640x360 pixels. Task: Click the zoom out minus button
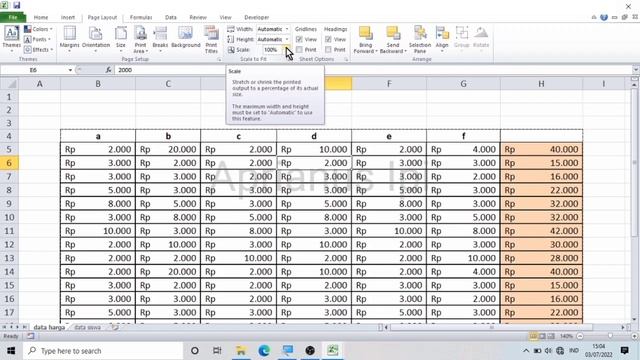click(580, 336)
